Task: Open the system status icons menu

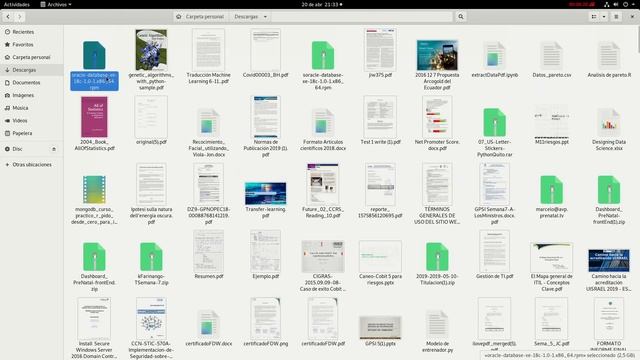Action: point(620,4)
